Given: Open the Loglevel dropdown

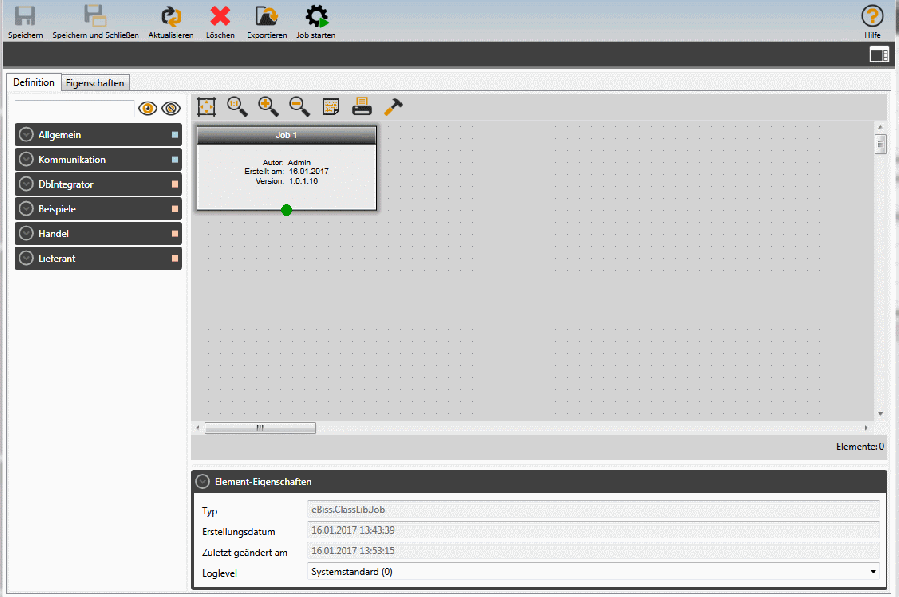Looking at the screenshot, I should pyautogui.click(x=593, y=572).
